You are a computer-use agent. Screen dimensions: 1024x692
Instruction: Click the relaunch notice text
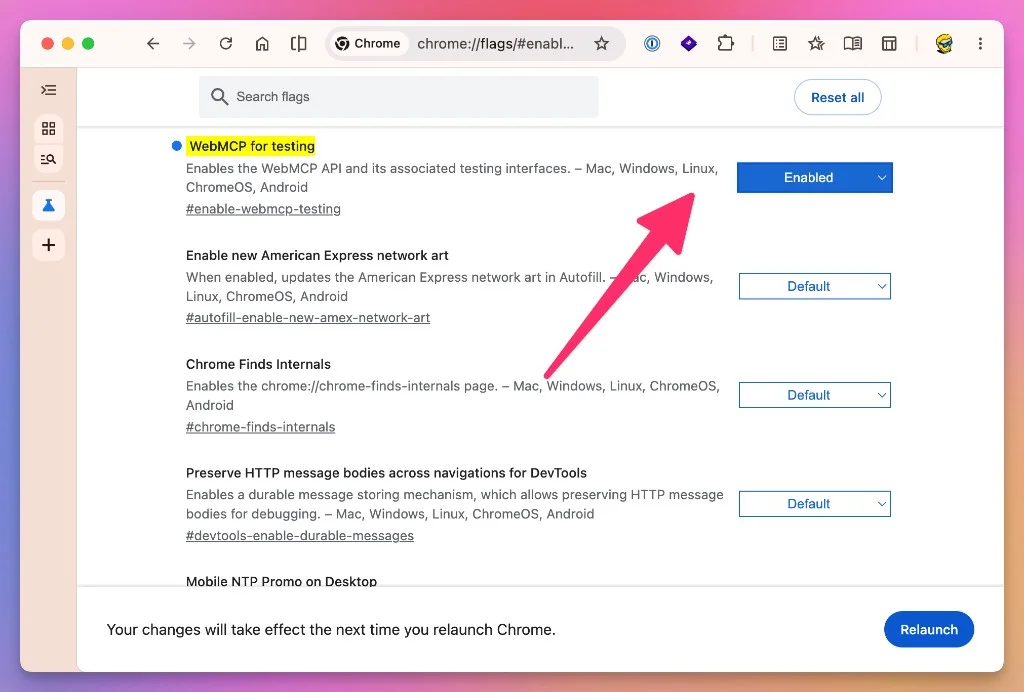331,629
